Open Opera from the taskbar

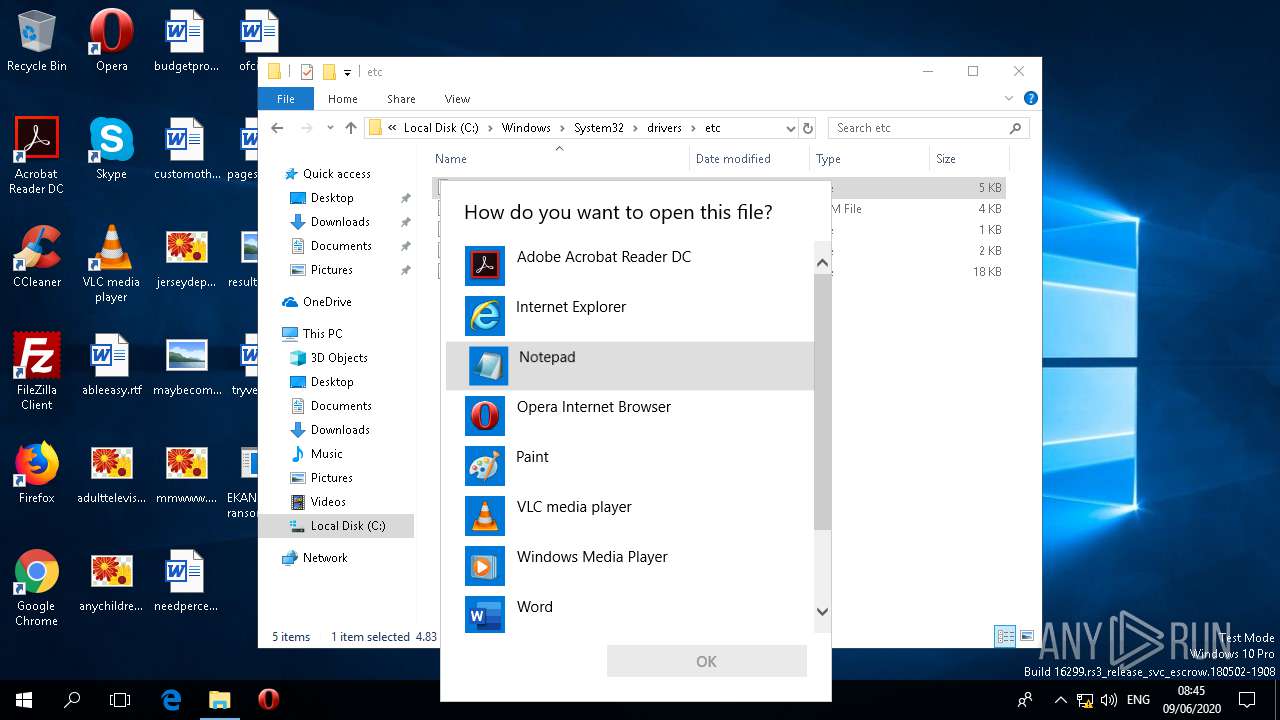pos(268,700)
